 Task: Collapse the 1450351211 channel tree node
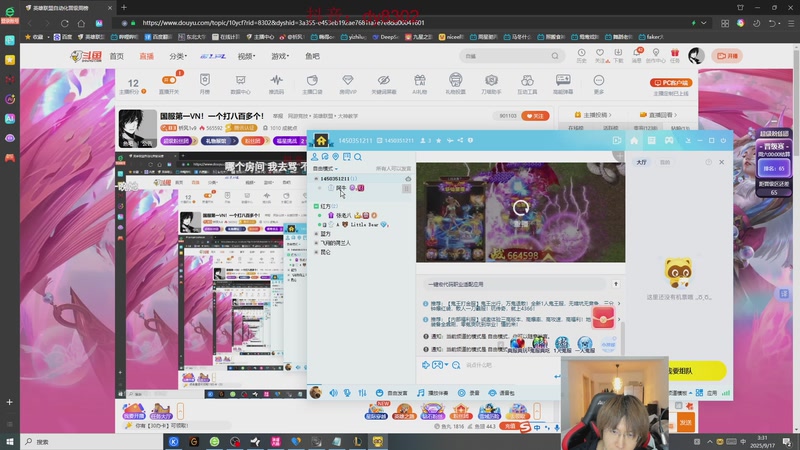coord(316,179)
